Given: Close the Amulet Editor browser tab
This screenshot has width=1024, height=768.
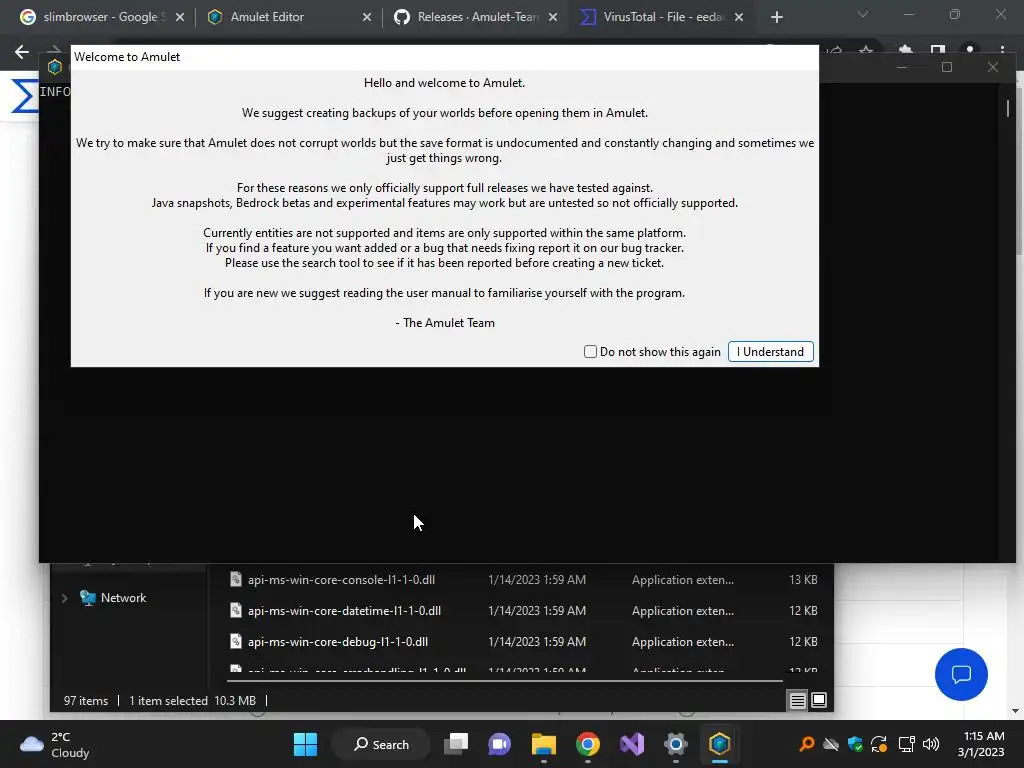Looking at the screenshot, I should (367, 17).
